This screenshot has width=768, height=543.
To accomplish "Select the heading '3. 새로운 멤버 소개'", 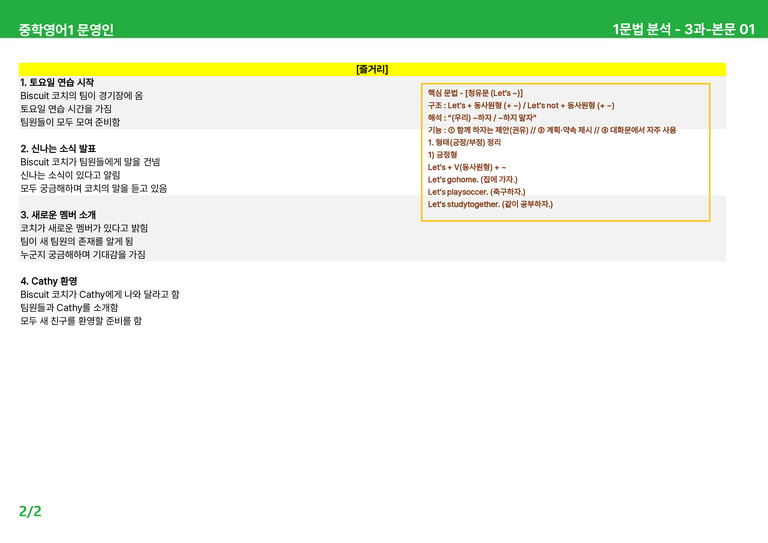I will (x=58, y=214).
